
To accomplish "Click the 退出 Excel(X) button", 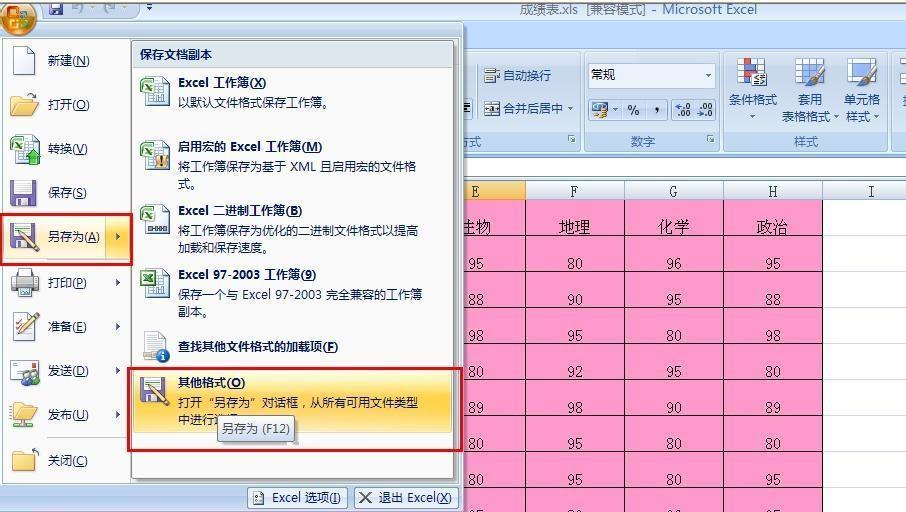I will 406,498.
